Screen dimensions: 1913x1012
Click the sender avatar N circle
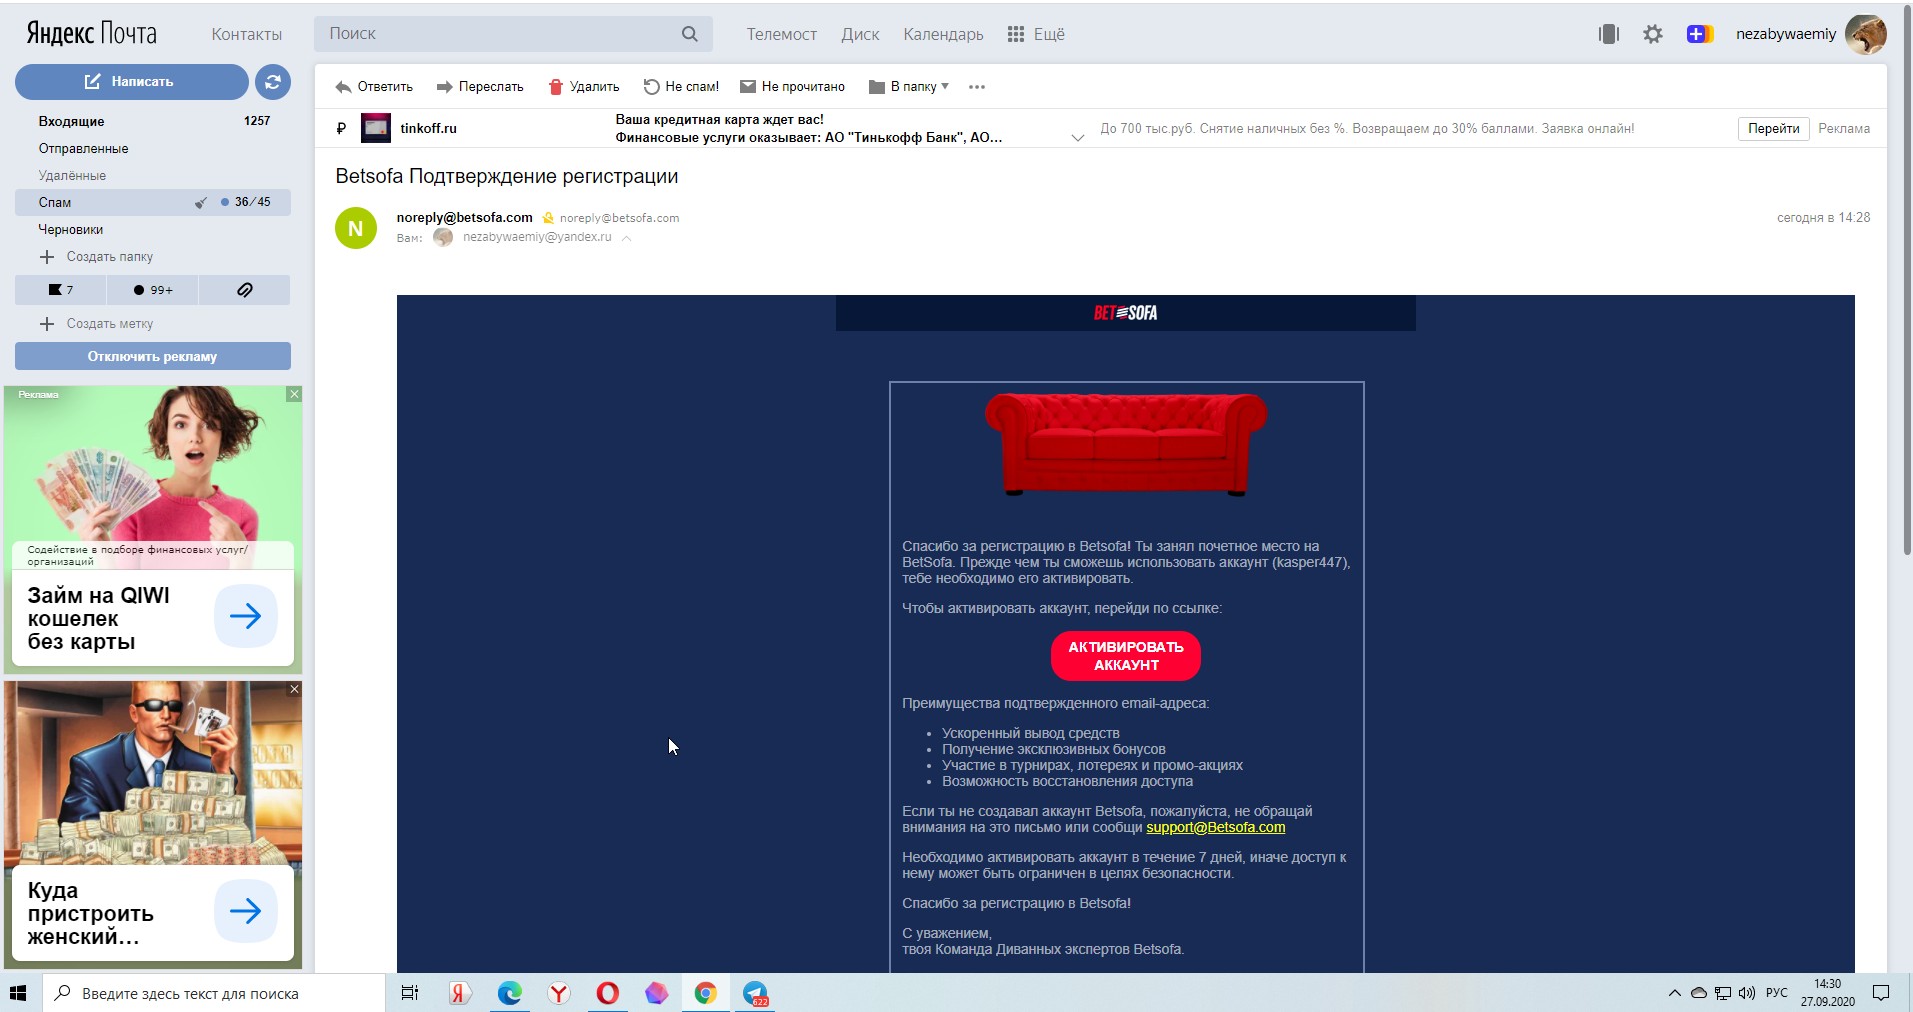(356, 228)
